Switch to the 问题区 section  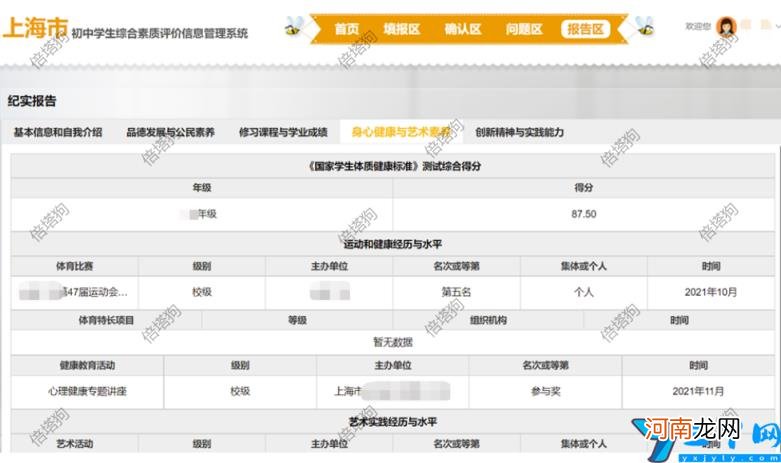pyautogui.click(x=524, y=29)
